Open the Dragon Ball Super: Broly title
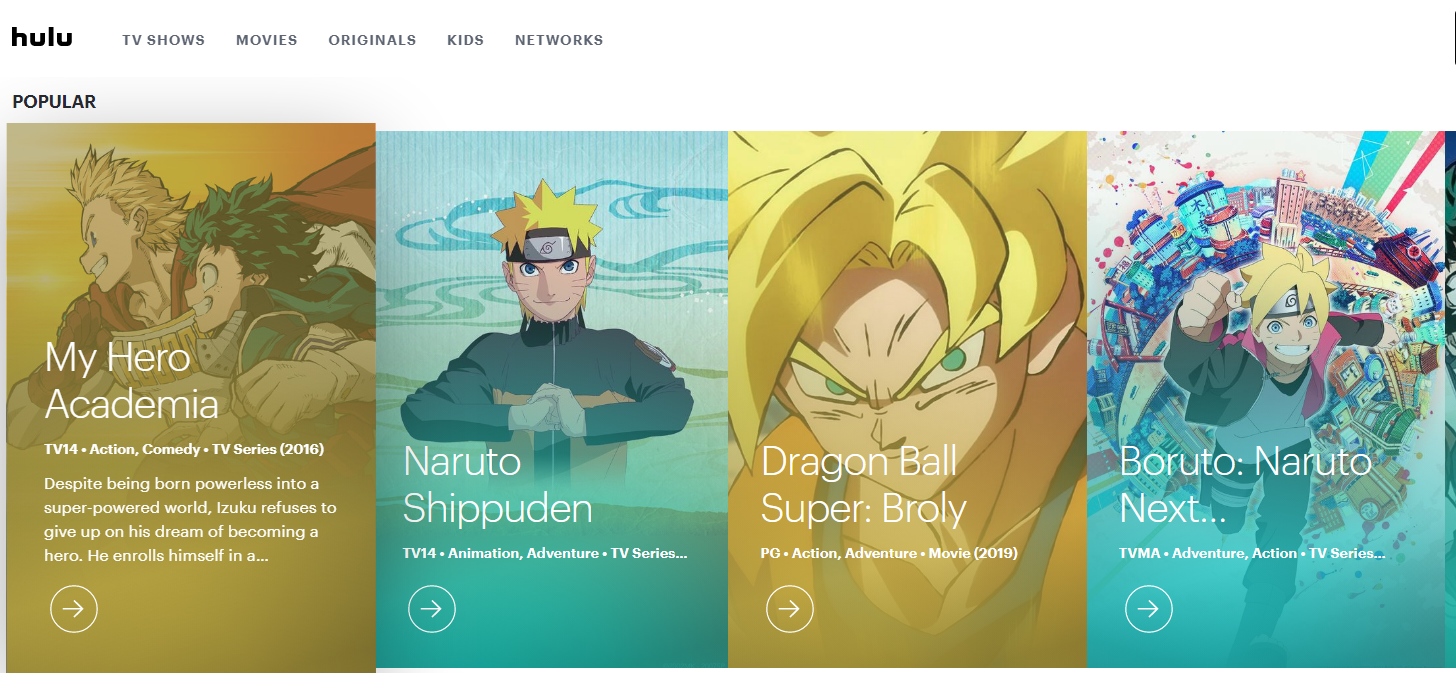 [x=864, y=485]
